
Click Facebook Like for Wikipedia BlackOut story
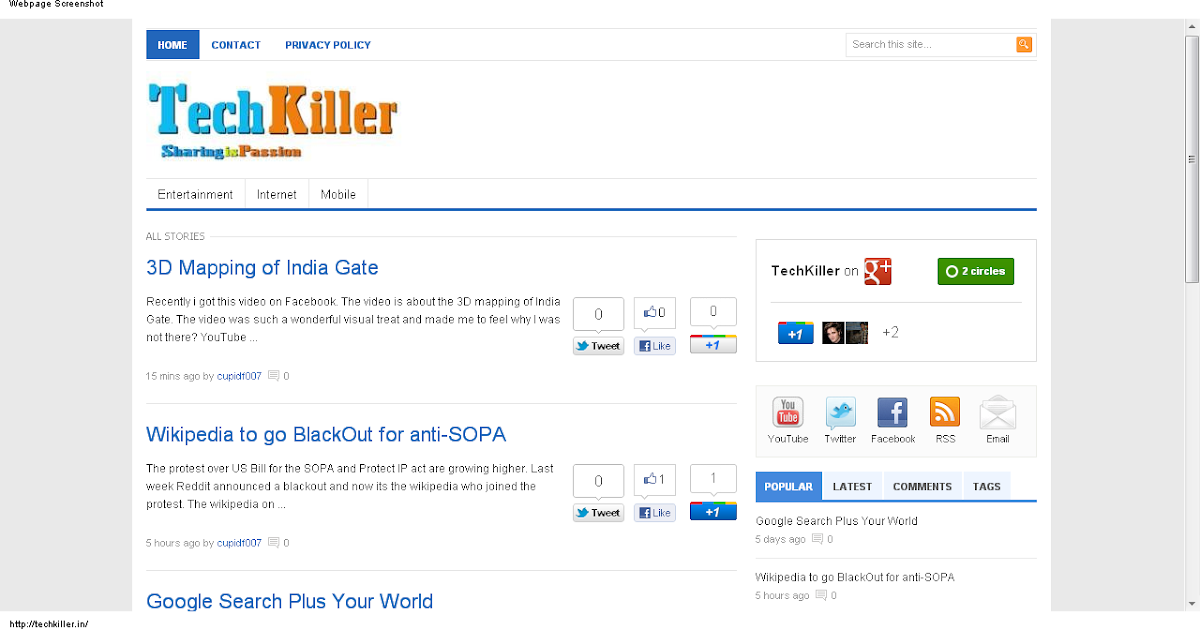click(655, 513)
